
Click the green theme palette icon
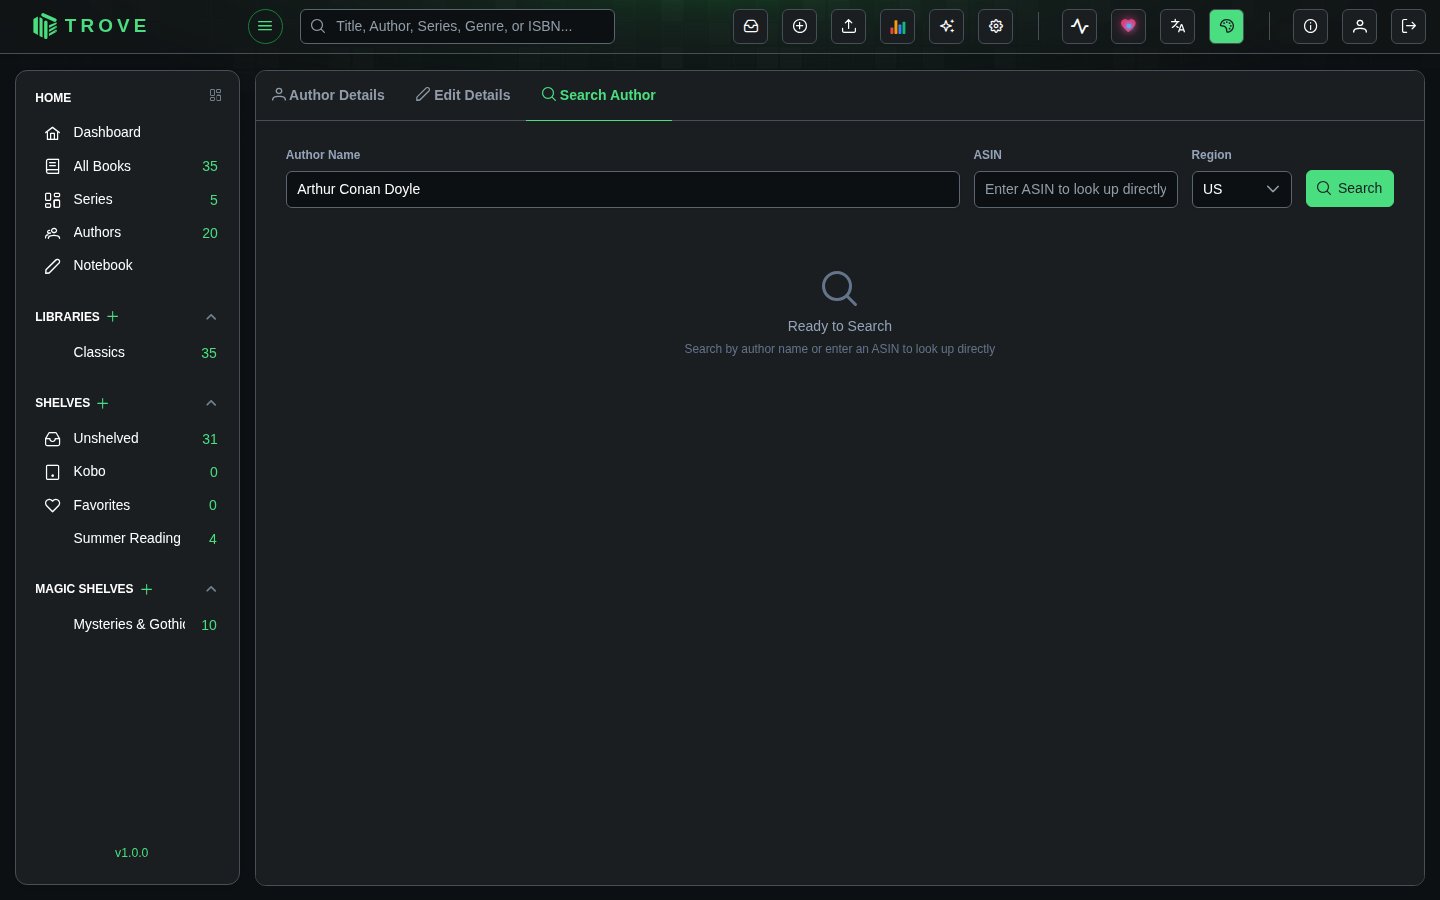pos(1227,26)
